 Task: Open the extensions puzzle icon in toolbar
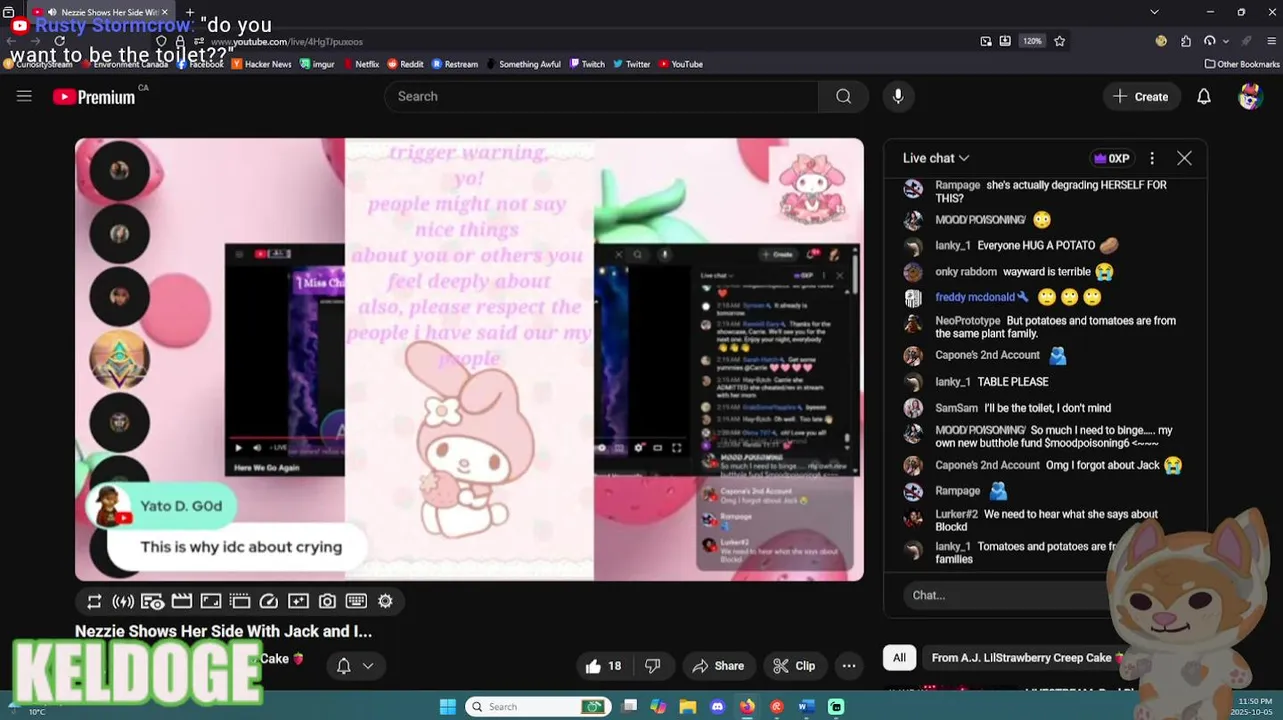click(1186, 41)
